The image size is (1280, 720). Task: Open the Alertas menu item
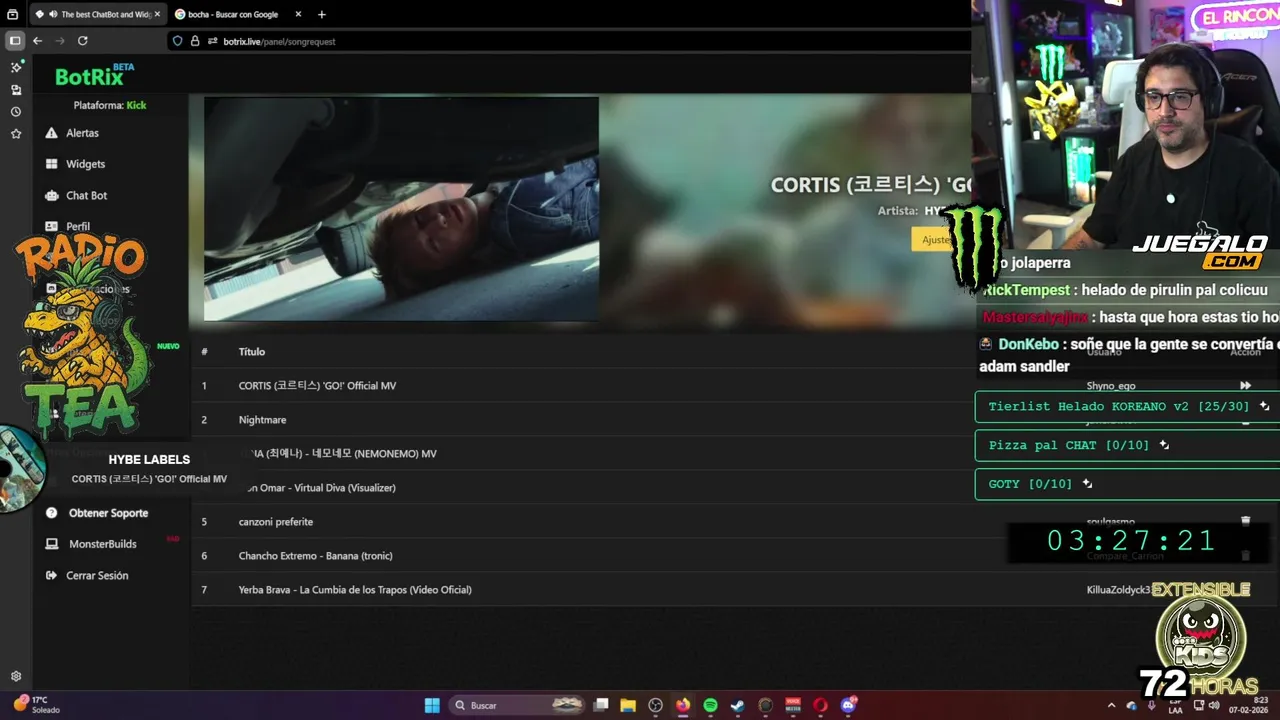coord(82,133)
